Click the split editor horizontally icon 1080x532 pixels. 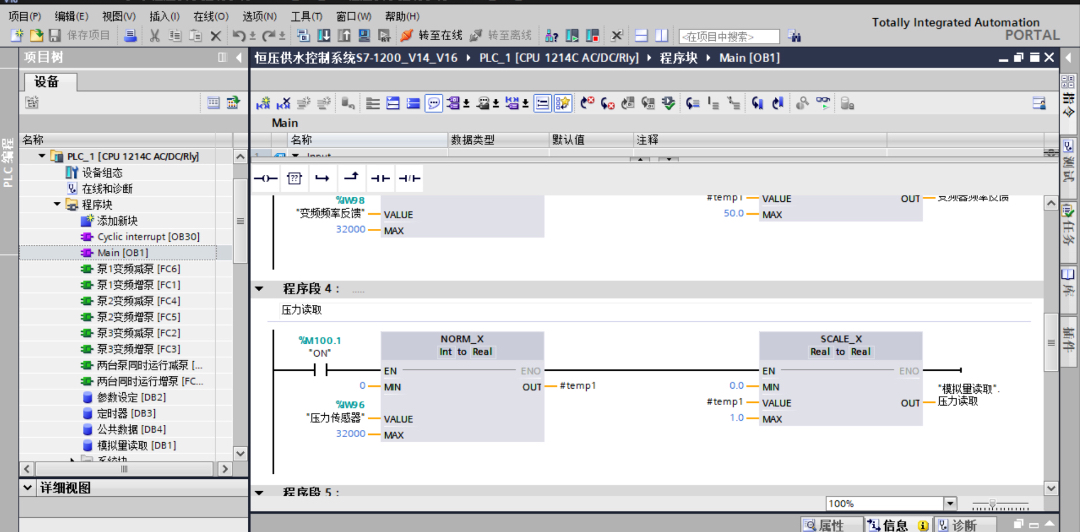coord(641,35)
